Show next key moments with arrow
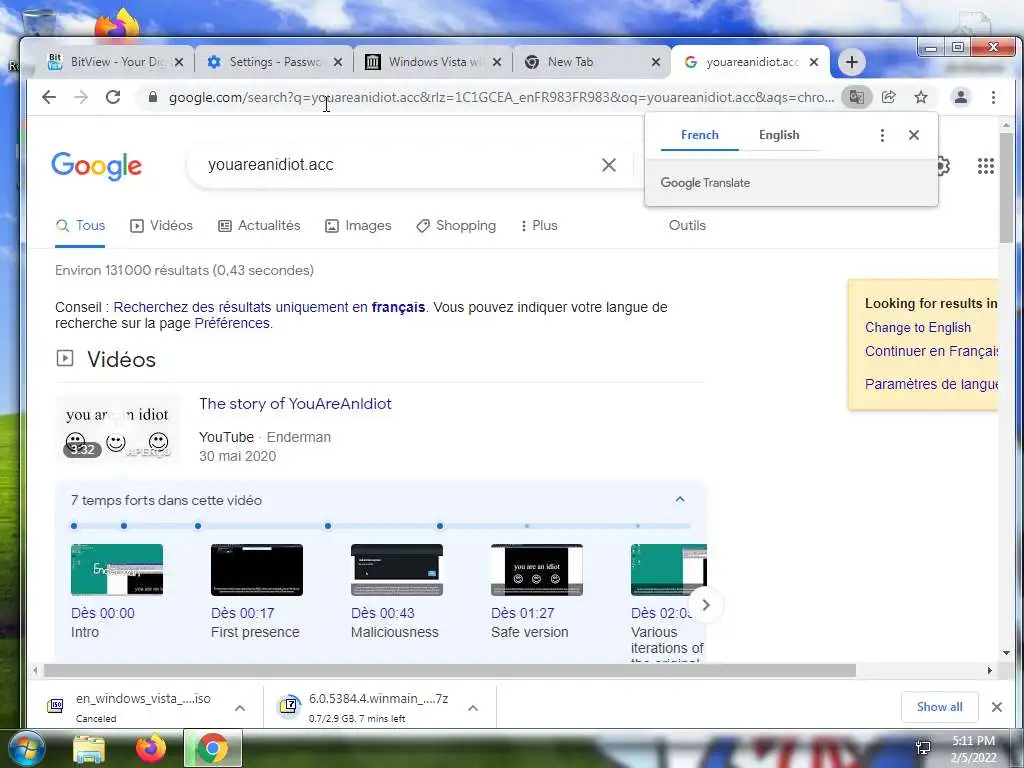This screenshot has height=768, width=1024. pos(705,605)
